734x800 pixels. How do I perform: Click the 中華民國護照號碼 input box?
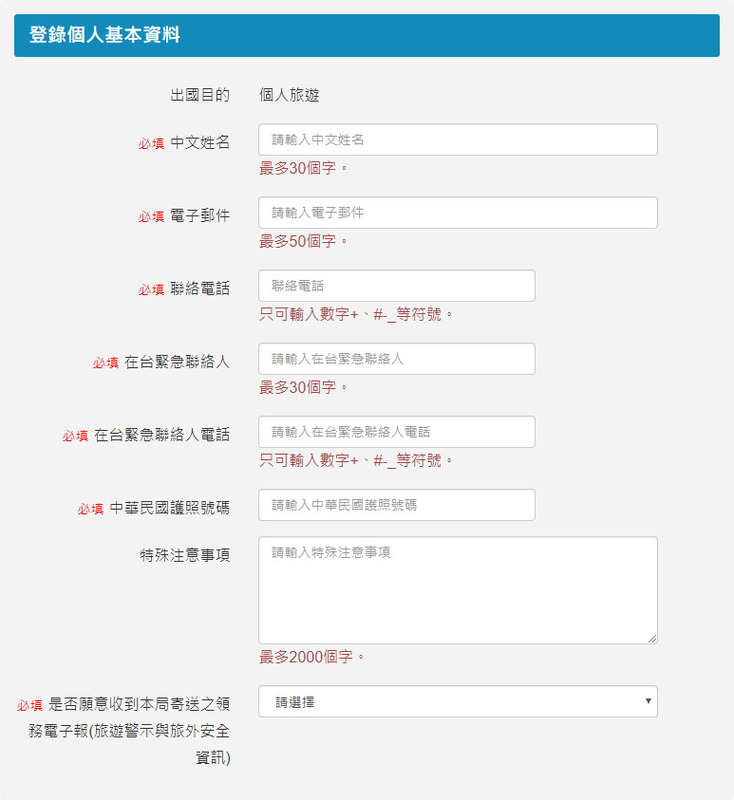point(396,505)
